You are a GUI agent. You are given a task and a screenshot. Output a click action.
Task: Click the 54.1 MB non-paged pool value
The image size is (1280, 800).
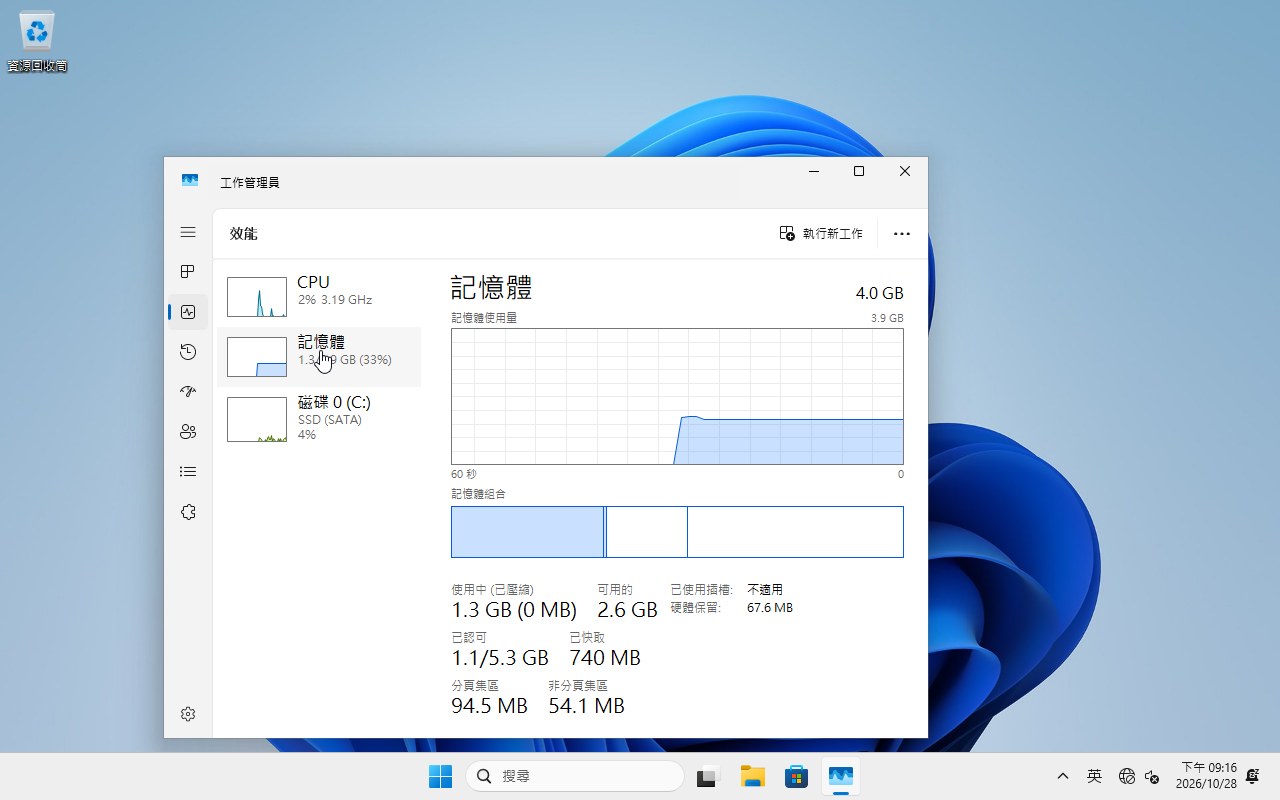[586, 706]
